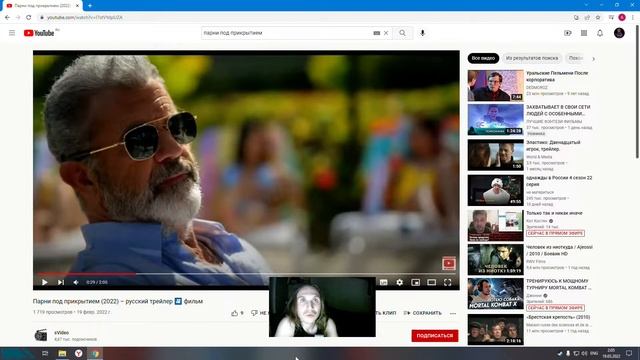
Task: Toggle subtitles in player
Action: click(383, 282)
